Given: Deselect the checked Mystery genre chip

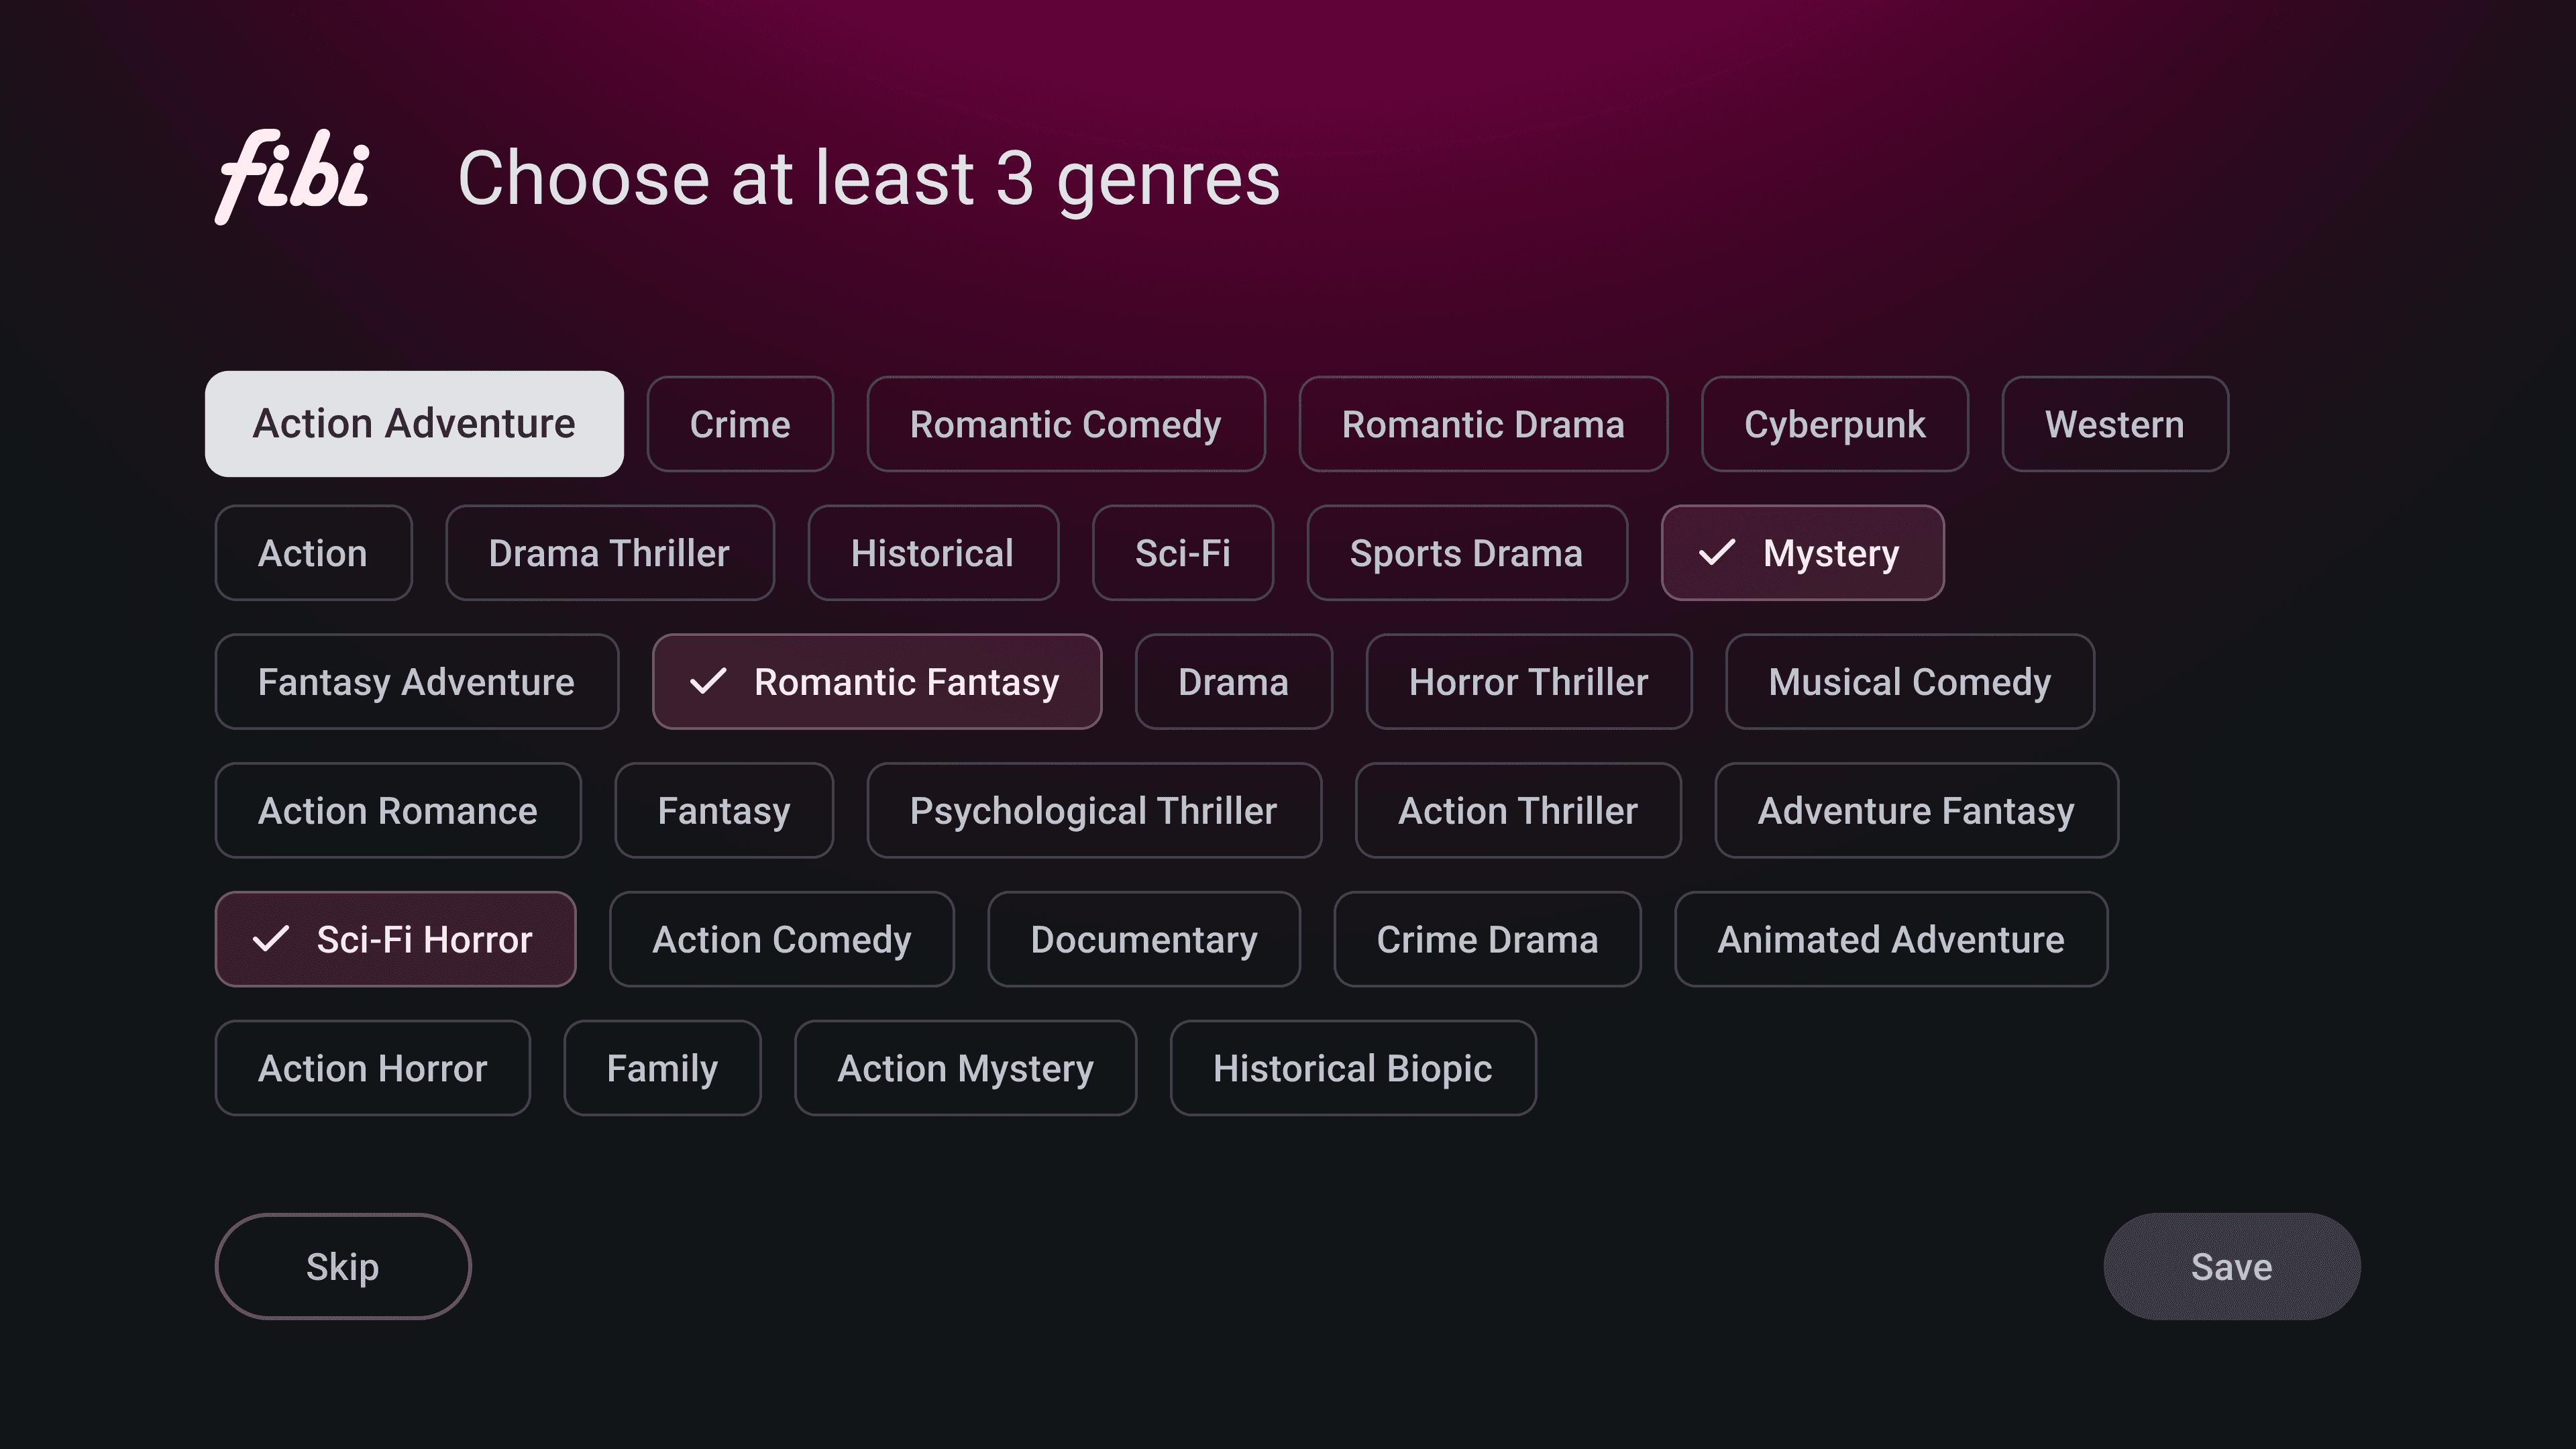Looking at the screenshot, I should pos(1803,553).
